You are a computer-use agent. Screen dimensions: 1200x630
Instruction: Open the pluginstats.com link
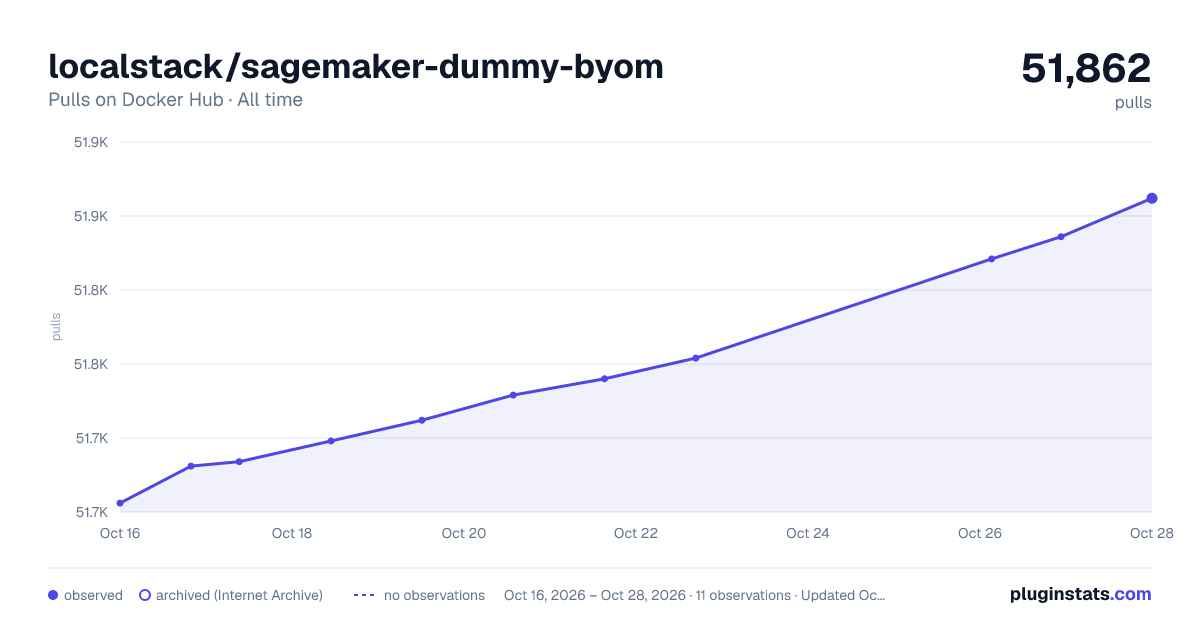pos(1080,594)
